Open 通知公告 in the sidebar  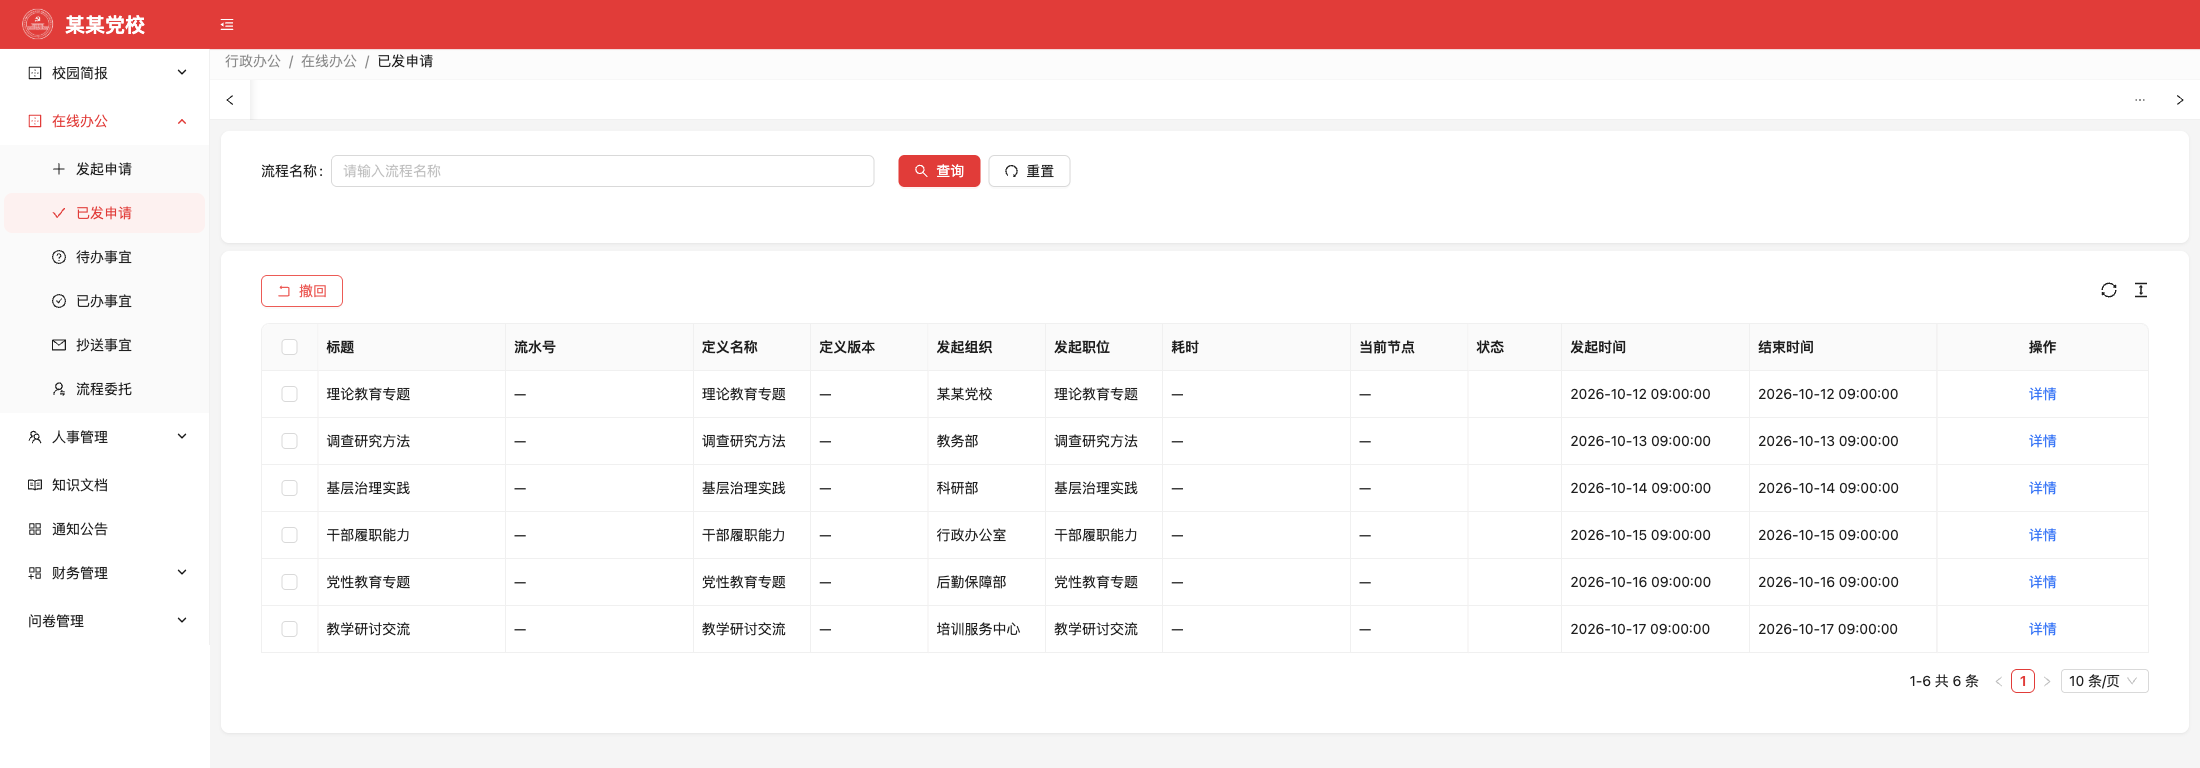[105, 529]
